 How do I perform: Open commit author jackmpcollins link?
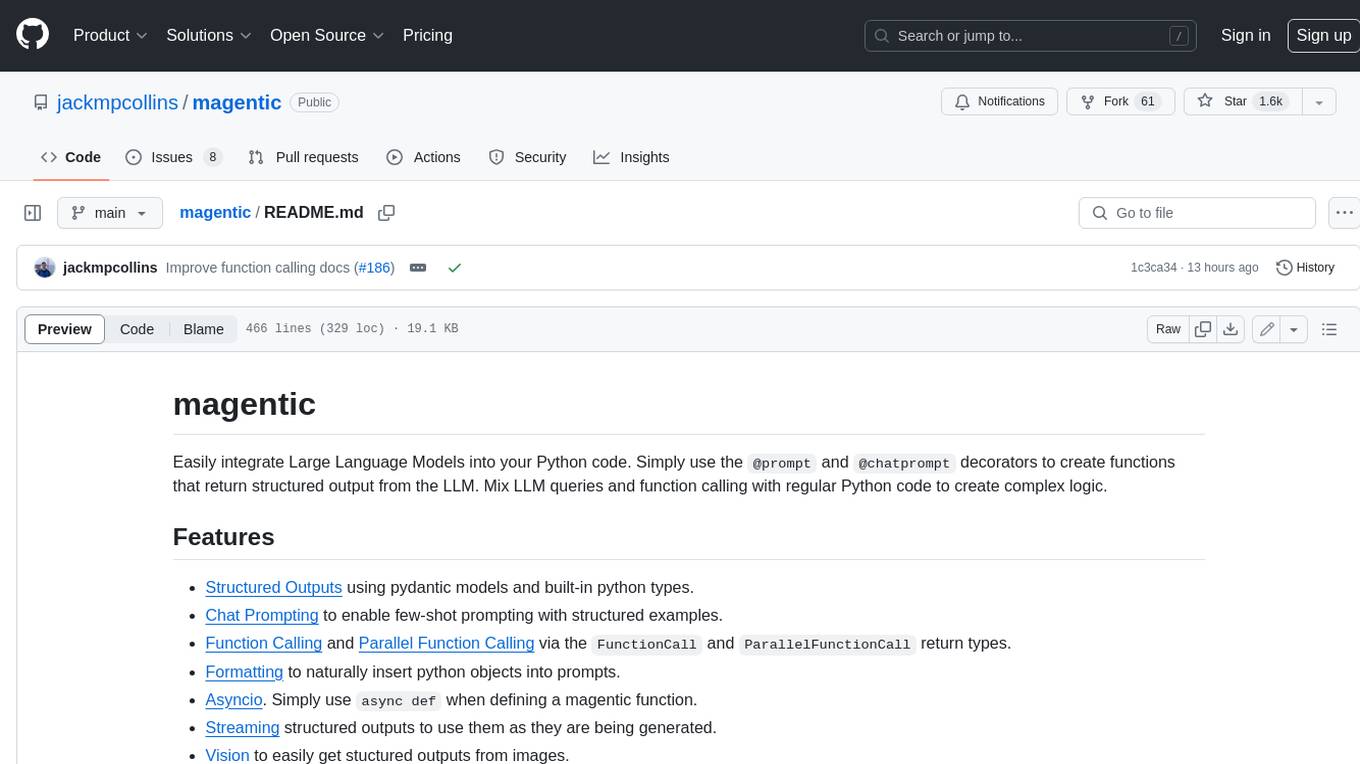[110, 268]
